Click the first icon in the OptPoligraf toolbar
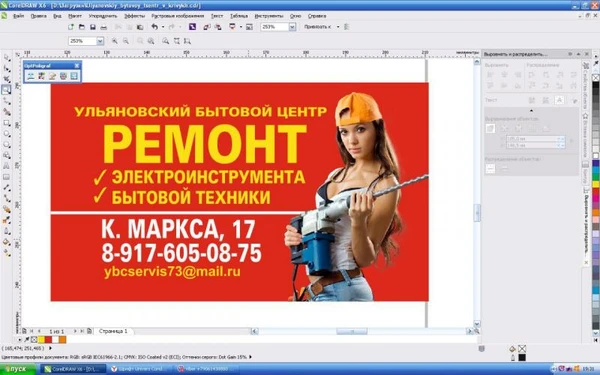 pyautogui.click(x=31, y=76)
